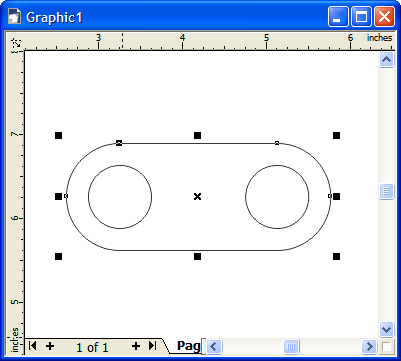Click the top-center selection handle

click(x=197, y=135)
